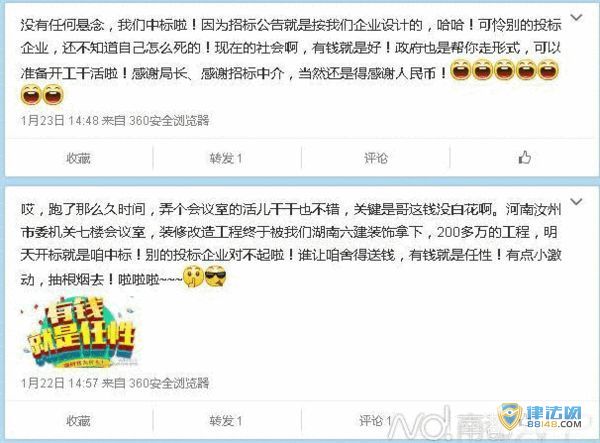Click the post text beginning 没有任何悬念
Viewport: 600px width, 443px height.
(291, 60)
